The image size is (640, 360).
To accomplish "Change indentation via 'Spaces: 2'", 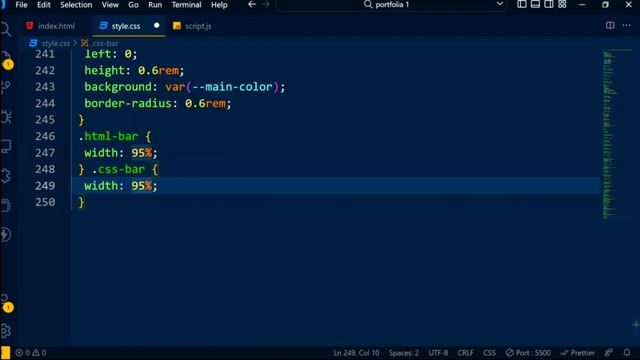I will pos(404,353).
